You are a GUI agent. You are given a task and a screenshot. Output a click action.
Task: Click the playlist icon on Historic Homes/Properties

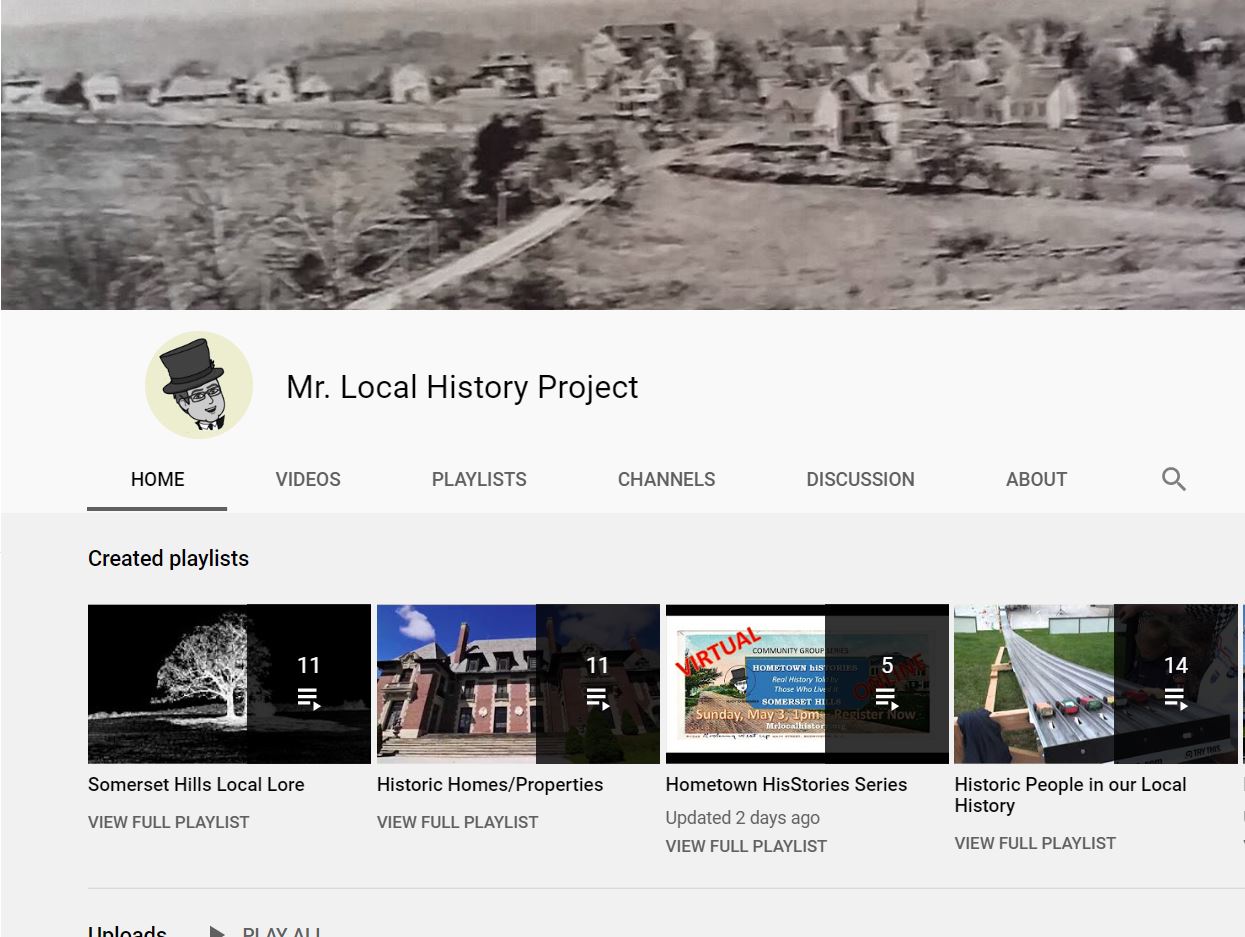[x=596, y=694]
